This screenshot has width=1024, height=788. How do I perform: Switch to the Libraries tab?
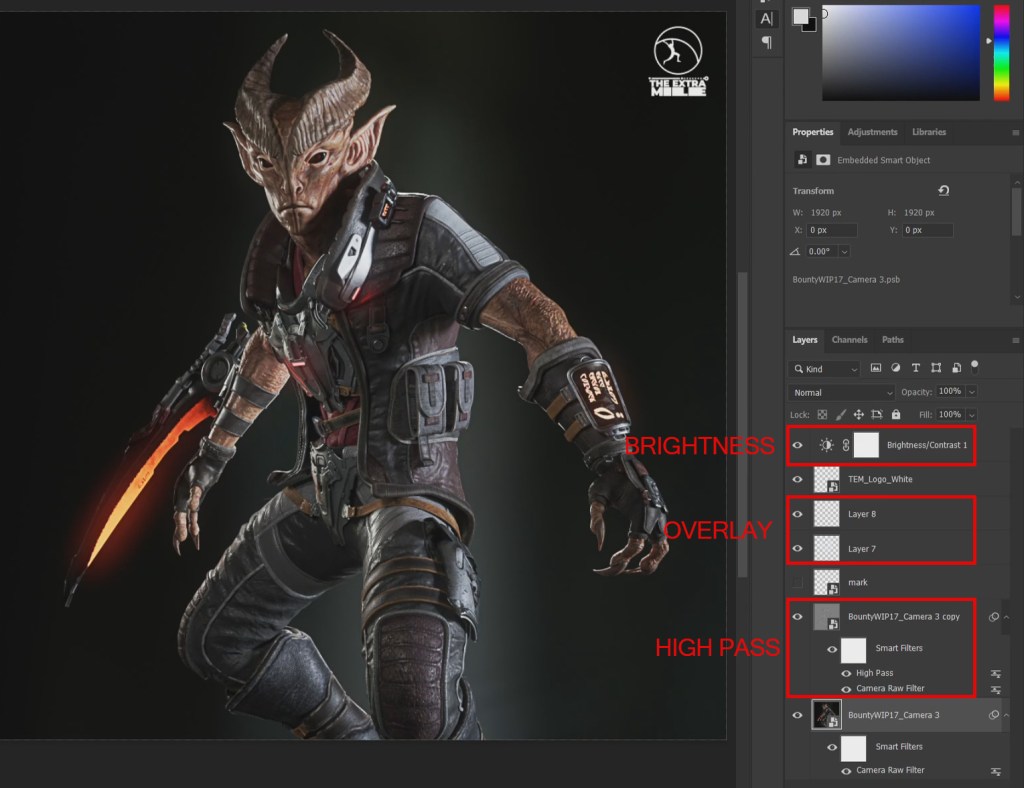pyautogui.click(x=929, y=132)
